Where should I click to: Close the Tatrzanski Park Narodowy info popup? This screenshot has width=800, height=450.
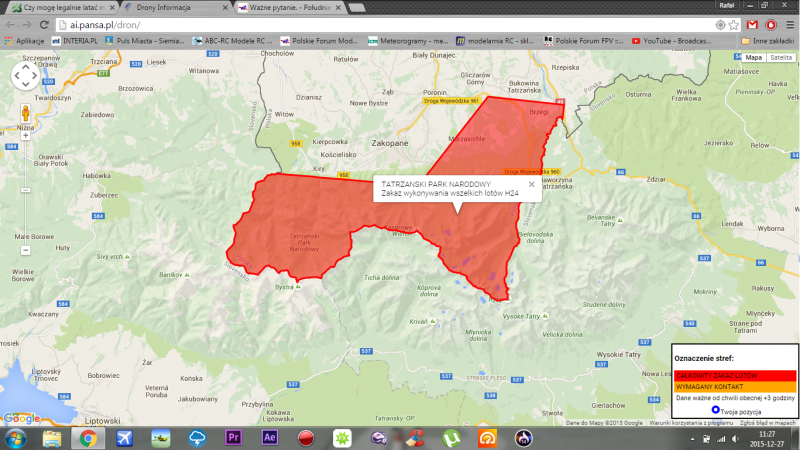[x=531, y=184]
